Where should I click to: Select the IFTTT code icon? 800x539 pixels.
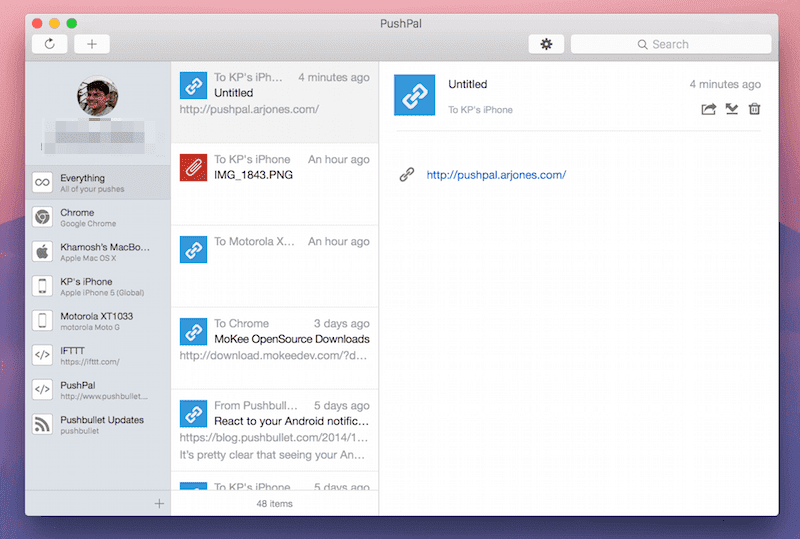pos(42,355)
